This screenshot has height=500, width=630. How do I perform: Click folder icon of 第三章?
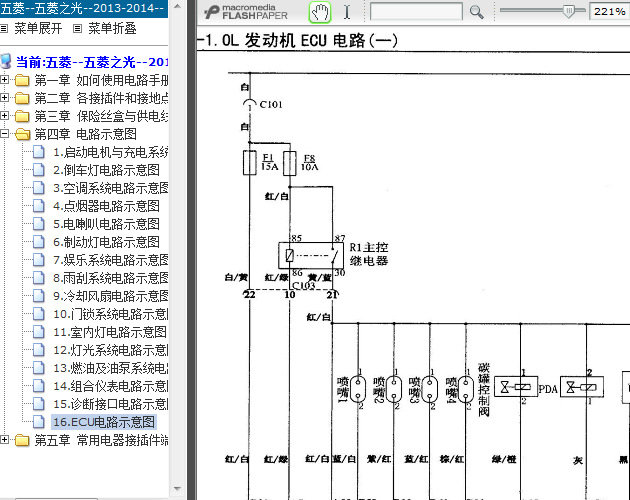(x=22, y=117)
